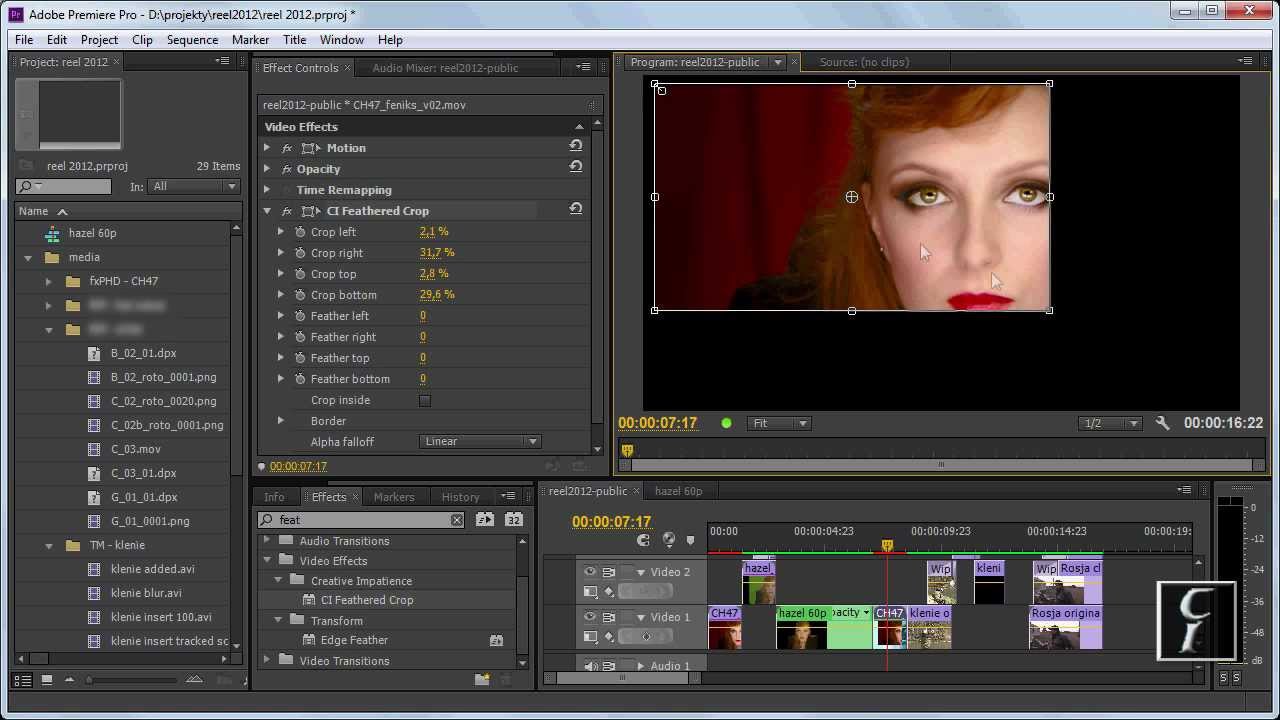Image resolution: width=1280 pixels, height=720 pixels.
Task: Switch Project panel to icon view
Action: 46,680
